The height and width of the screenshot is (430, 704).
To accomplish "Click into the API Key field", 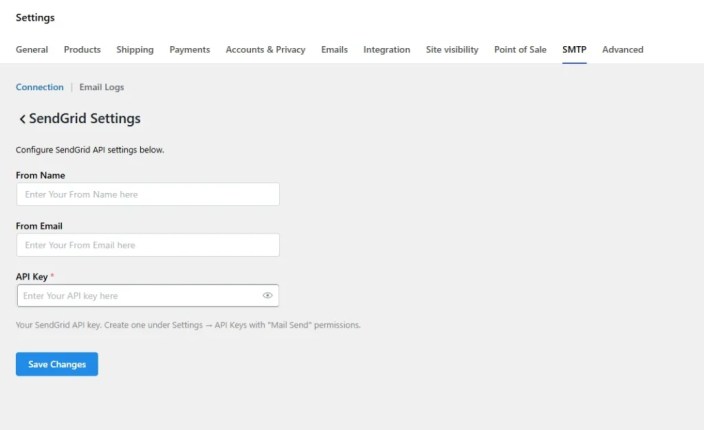I will [148, 295].
